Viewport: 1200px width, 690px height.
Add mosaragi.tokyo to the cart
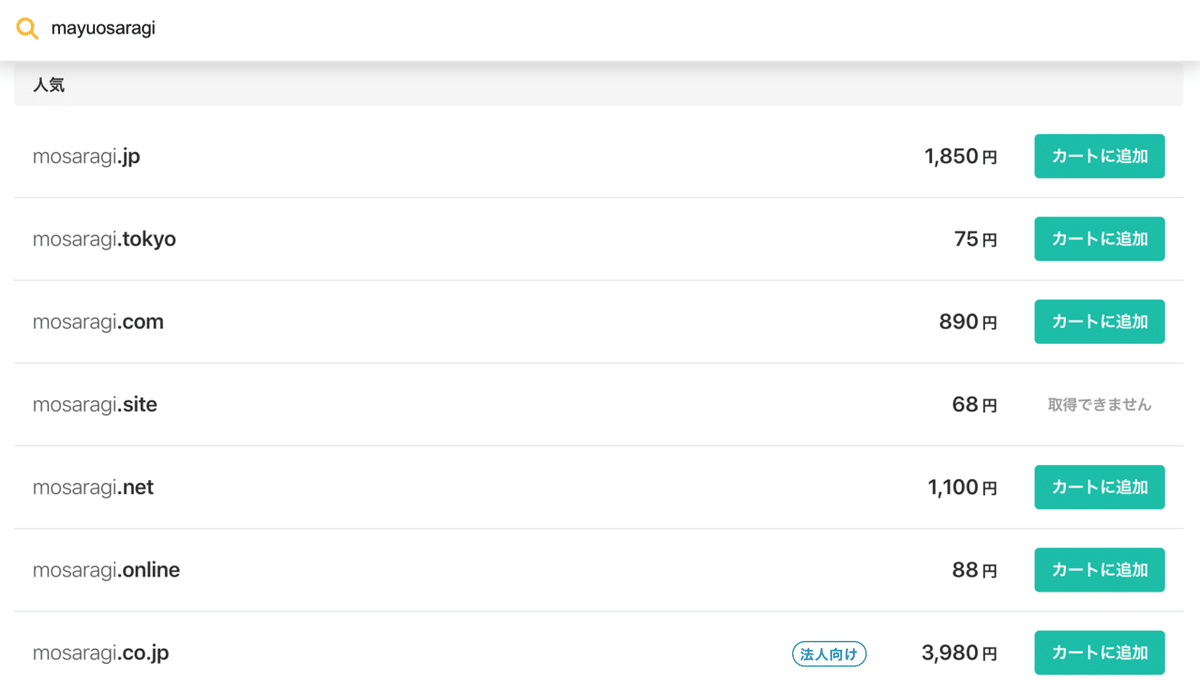(x=1099, y=239)
